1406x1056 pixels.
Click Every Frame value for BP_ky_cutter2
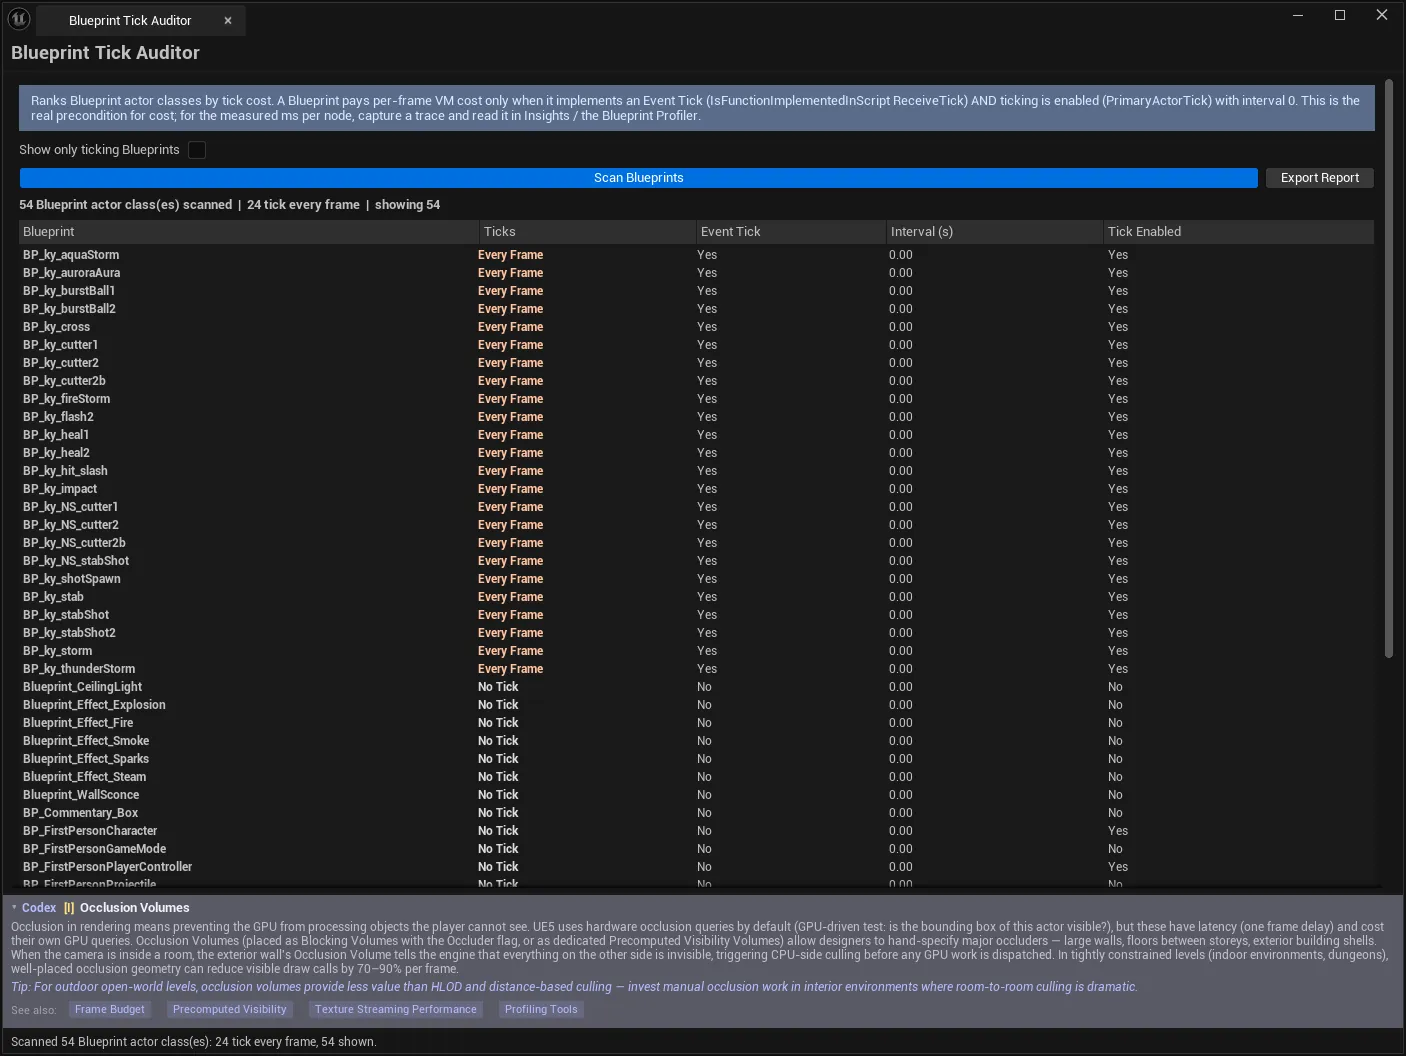[x=510, y=363]
